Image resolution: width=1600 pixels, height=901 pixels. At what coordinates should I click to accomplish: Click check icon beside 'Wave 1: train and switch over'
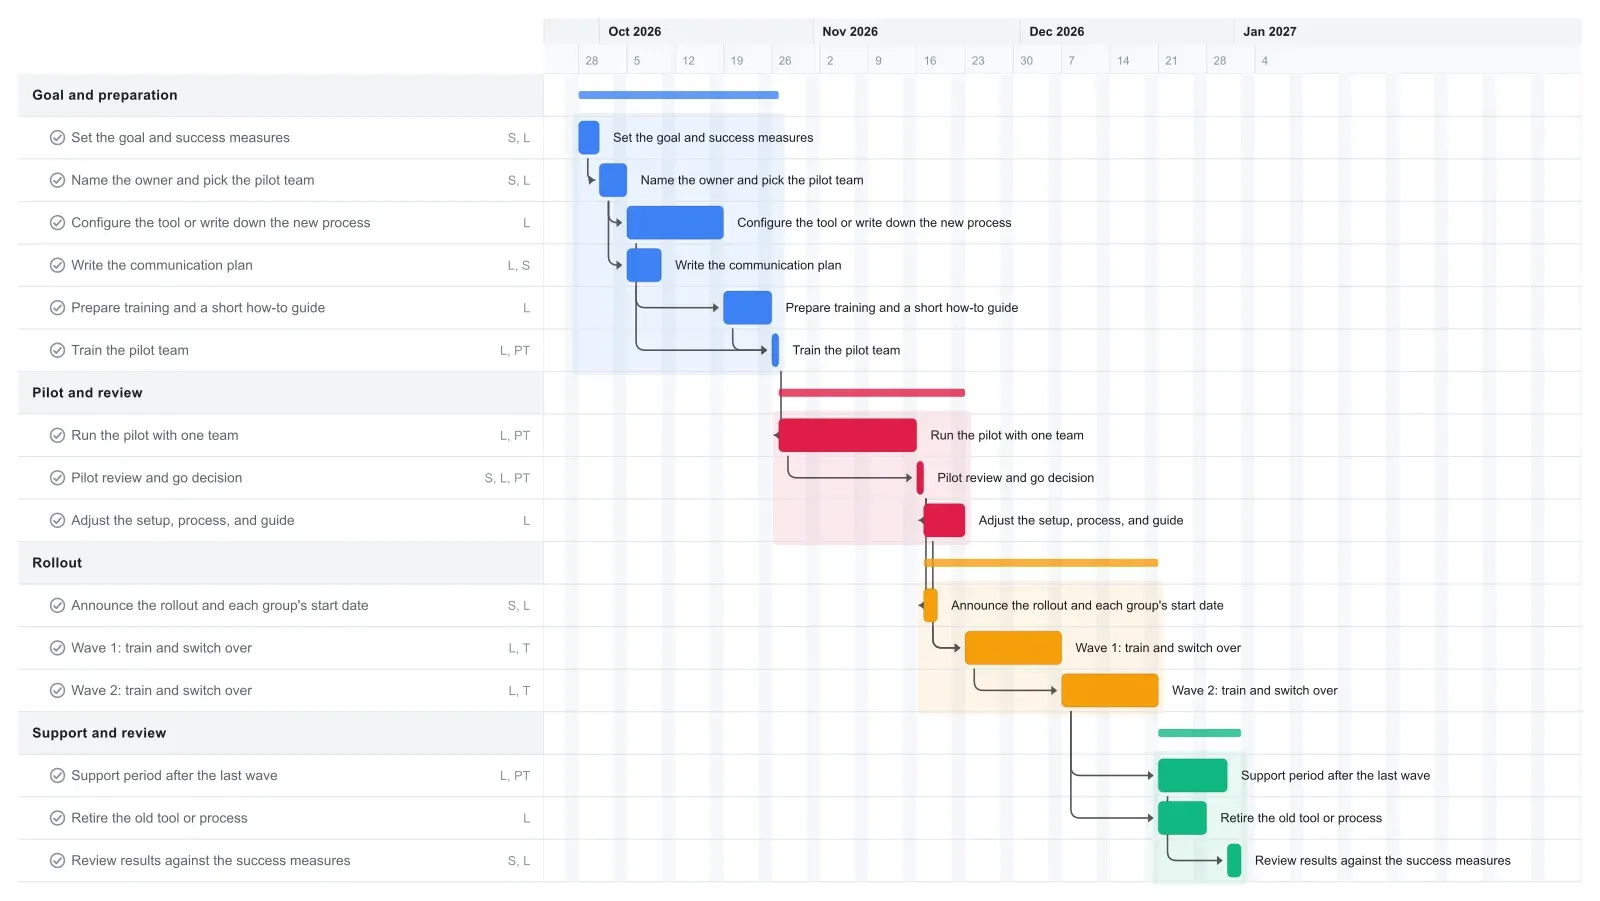coord(58,648)
